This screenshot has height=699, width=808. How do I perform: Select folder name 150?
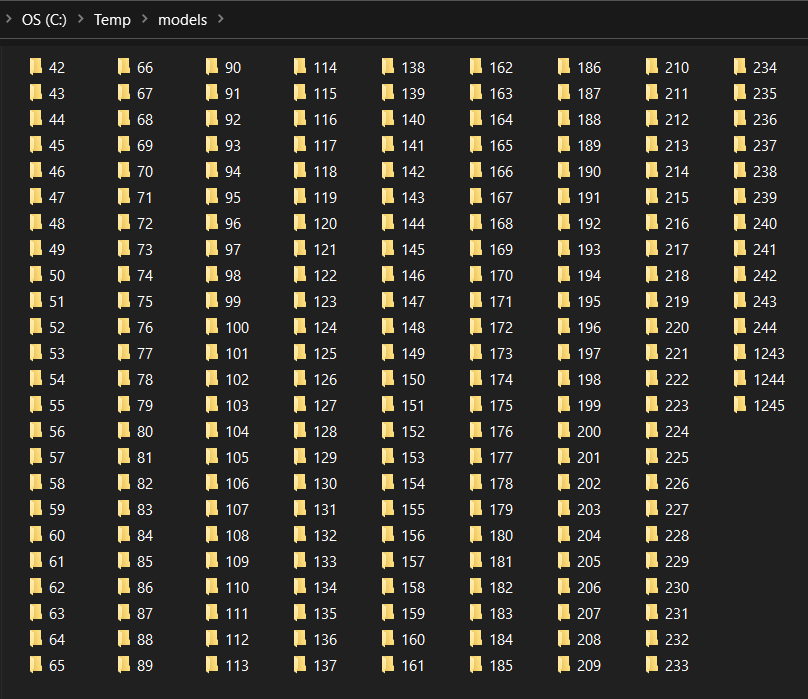[x=413, y=379]
